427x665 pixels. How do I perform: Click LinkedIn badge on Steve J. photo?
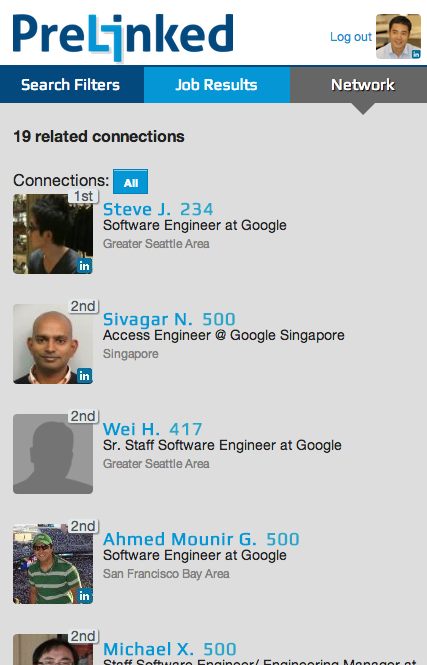(84, 266)
